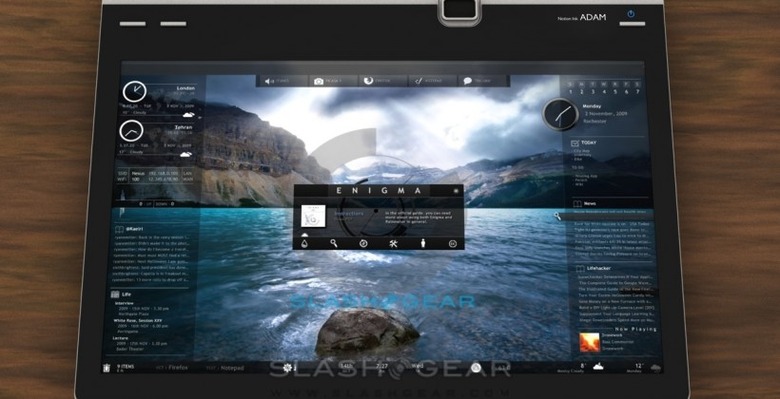The image size is (780, 399).
Task: Click the Now Playing album art thumbnail
Action: click(589, 342)
